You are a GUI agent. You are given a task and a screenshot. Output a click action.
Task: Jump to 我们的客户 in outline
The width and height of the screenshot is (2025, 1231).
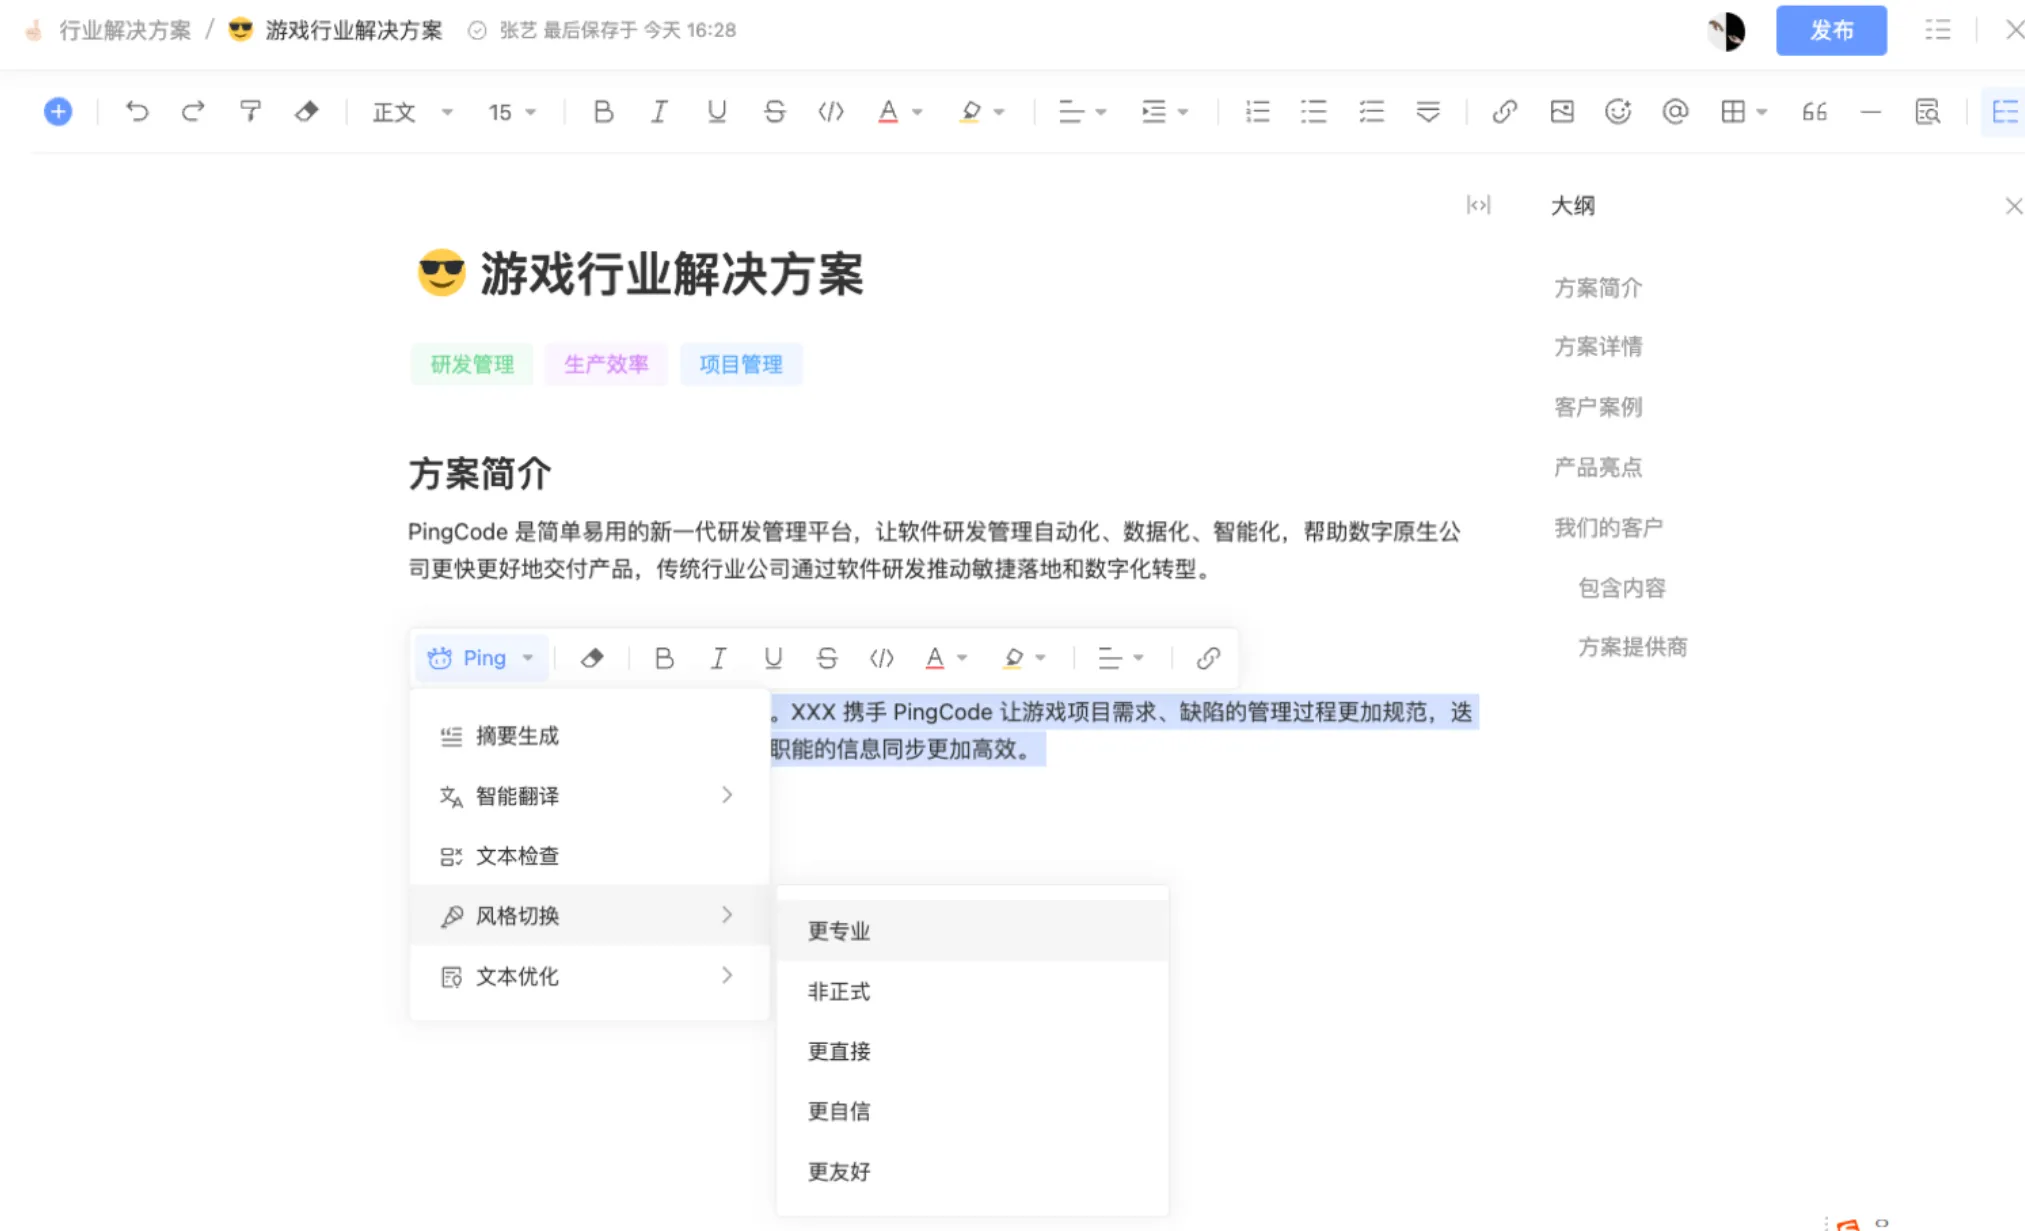point(1608,527)
